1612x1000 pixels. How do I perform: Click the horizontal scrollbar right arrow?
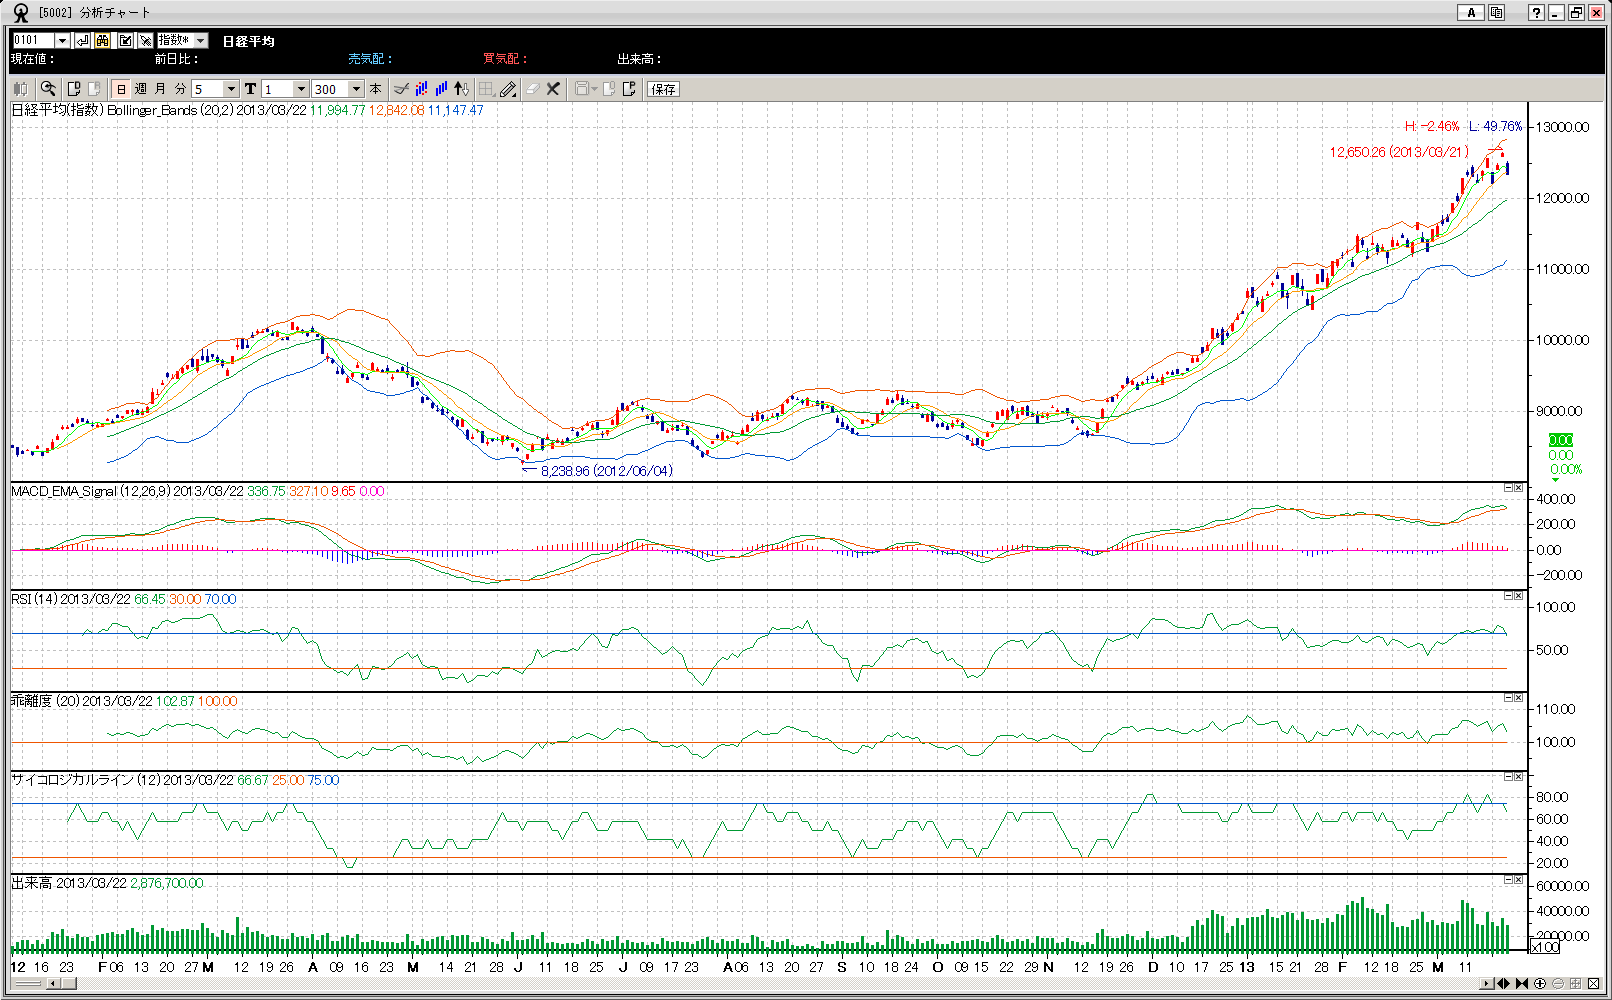(x=1487, y=984)
